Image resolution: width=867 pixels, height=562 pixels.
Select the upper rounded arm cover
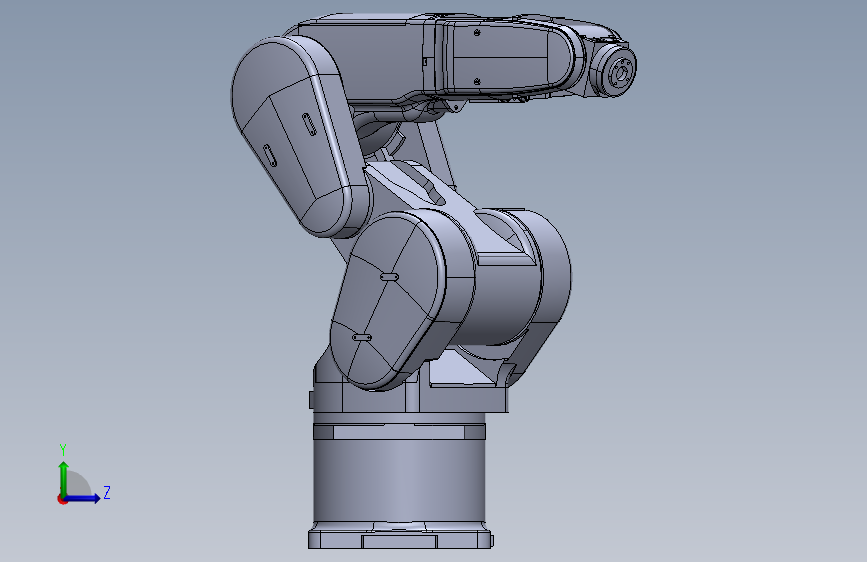pos(299,137)
